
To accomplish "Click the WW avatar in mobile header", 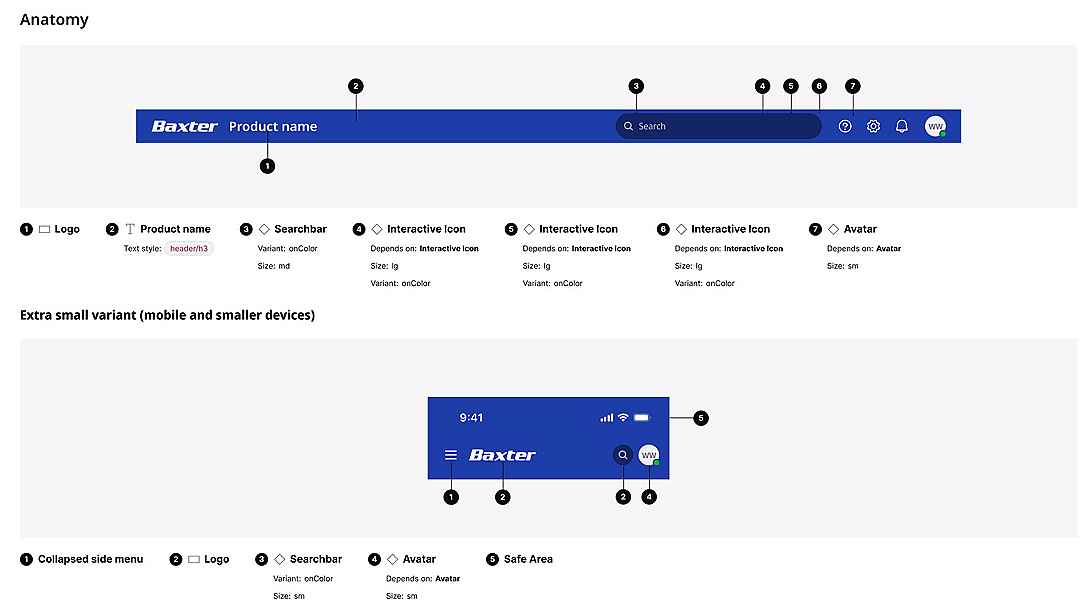I will tap(649, 455).
